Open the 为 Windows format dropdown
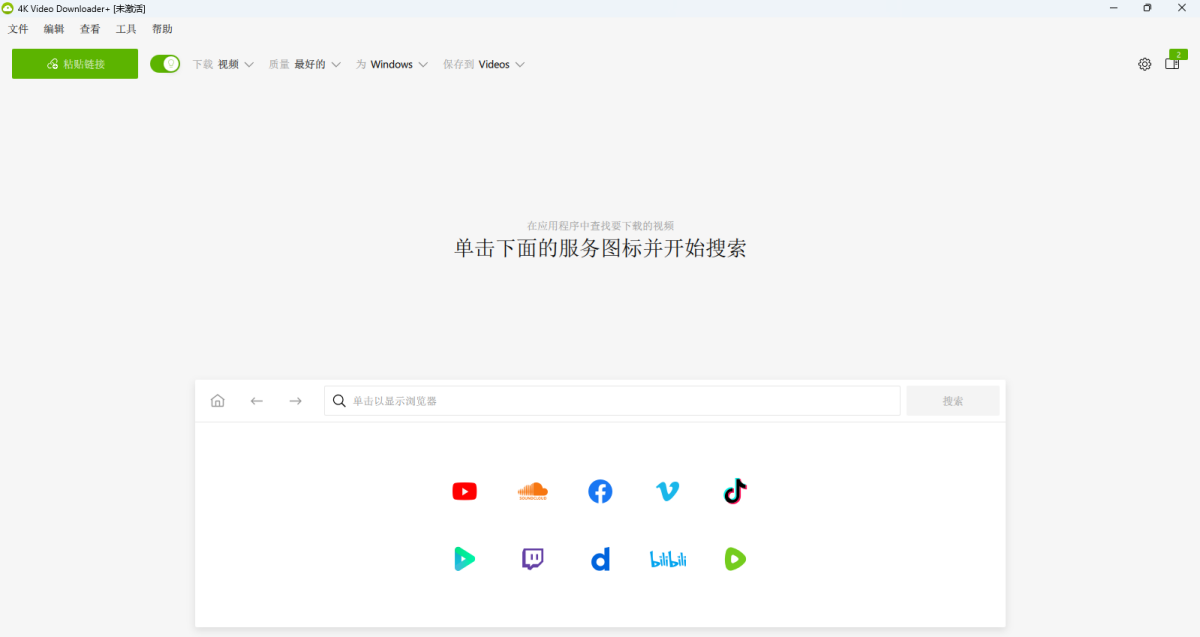The image size is (1200, 637). tap(393, 63)
